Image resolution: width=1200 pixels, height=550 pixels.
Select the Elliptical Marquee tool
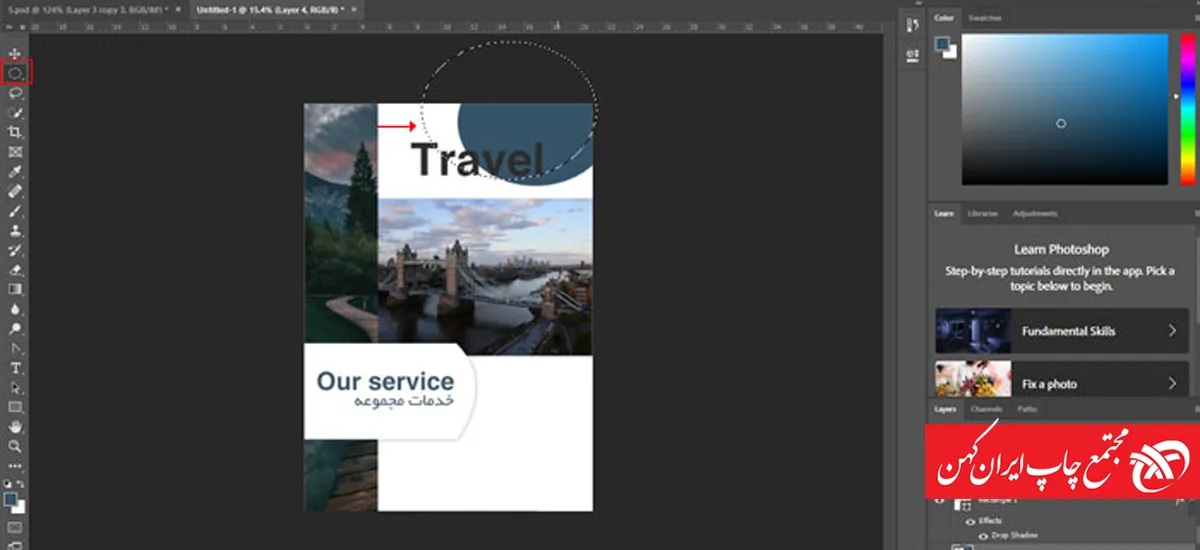[15, 72]
